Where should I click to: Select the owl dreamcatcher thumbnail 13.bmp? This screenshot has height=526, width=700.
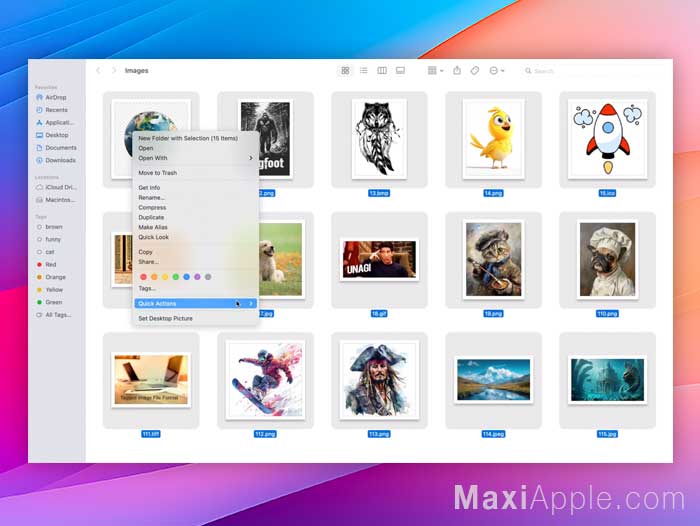(x=379, y=139)
